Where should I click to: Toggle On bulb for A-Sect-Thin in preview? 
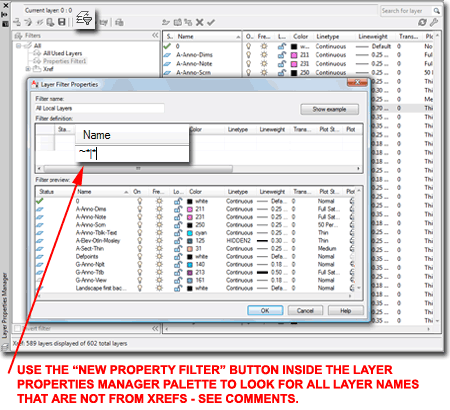(140, 249)
